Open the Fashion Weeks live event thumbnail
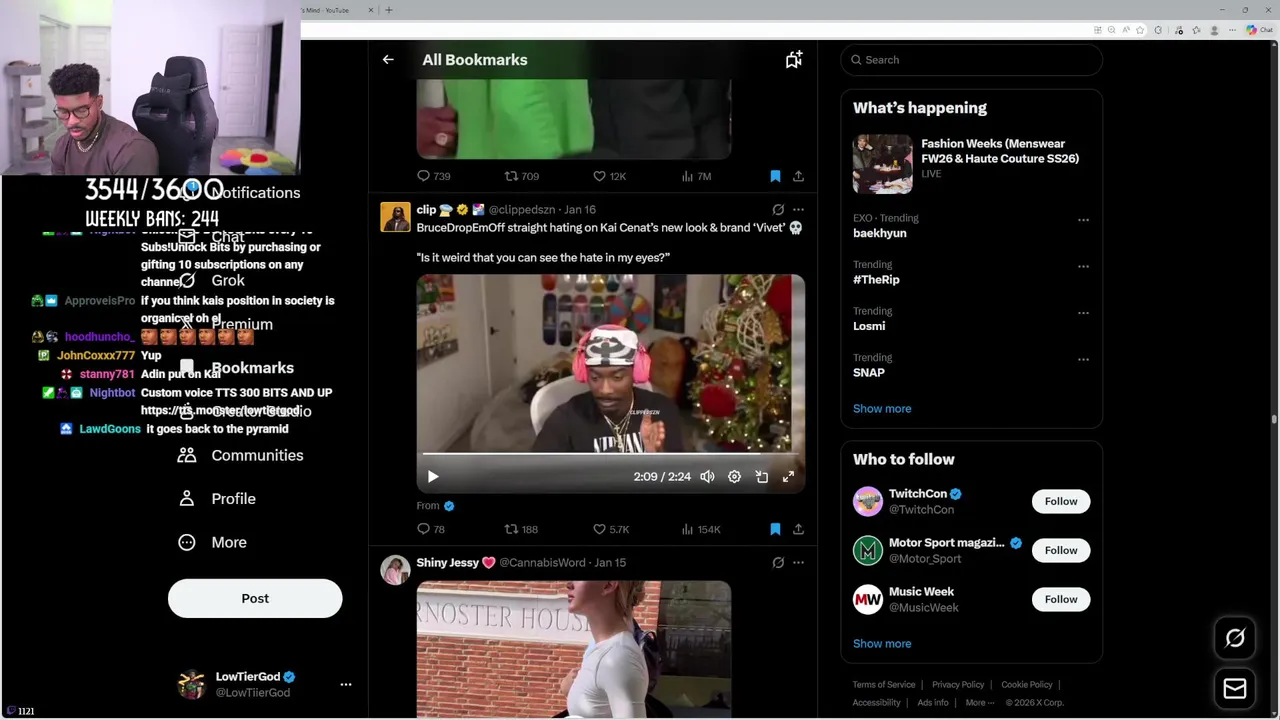This screenshot has height=720, width=1280. tap(883, 163)
